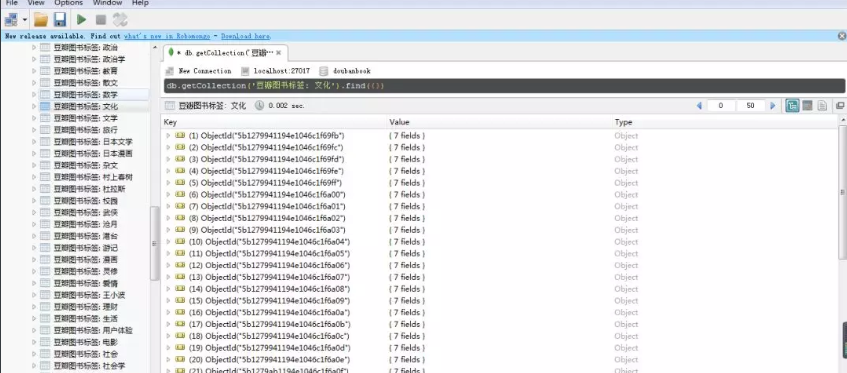Expand the 豆瓣图书标签: 村上春树 collection node
Image resolution: width=847 pixels, height=373 pixels.
34,177
